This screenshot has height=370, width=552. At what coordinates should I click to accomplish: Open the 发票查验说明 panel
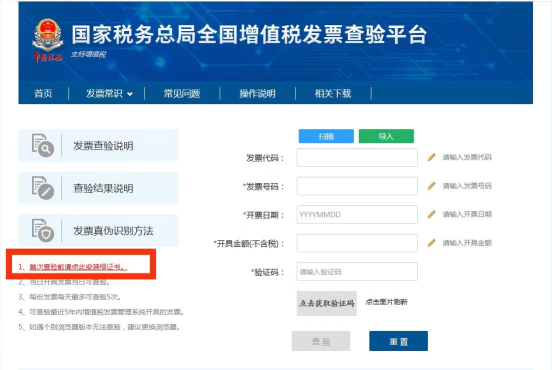[99, 145]
